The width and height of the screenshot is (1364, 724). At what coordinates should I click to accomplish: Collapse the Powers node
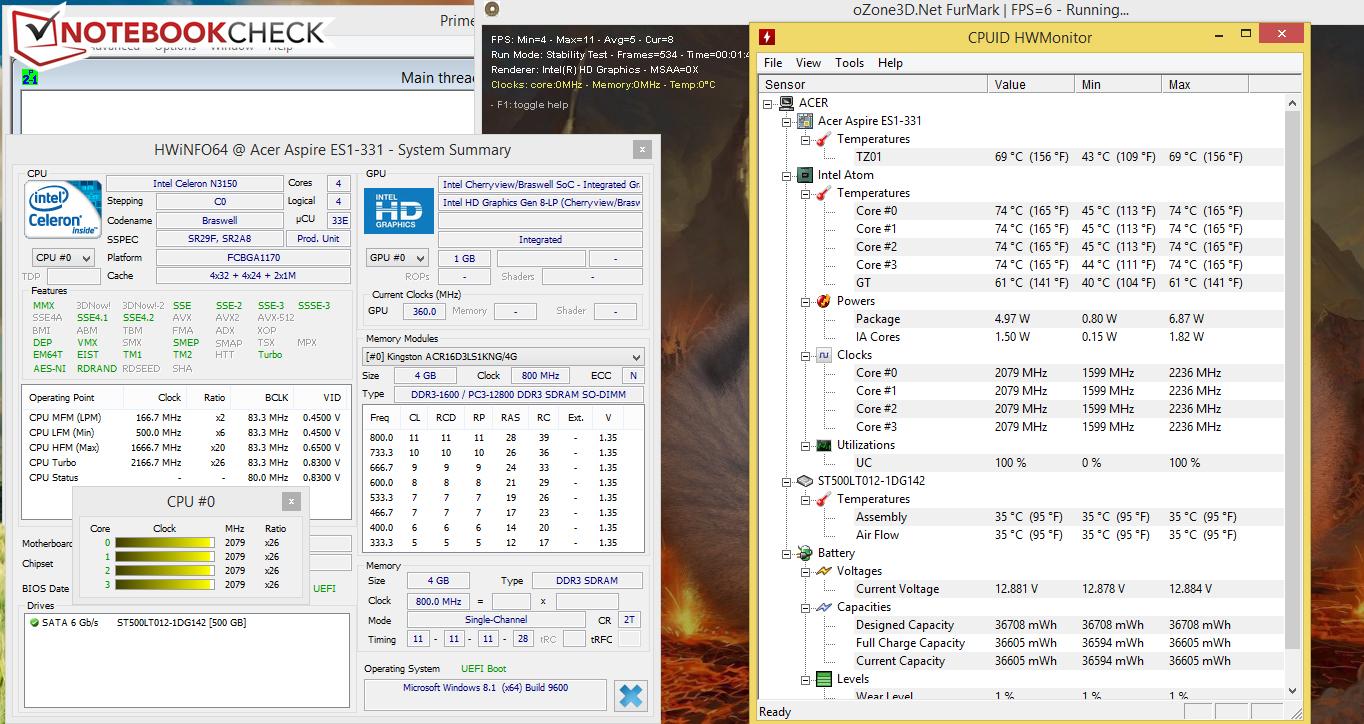pos(805,301)
